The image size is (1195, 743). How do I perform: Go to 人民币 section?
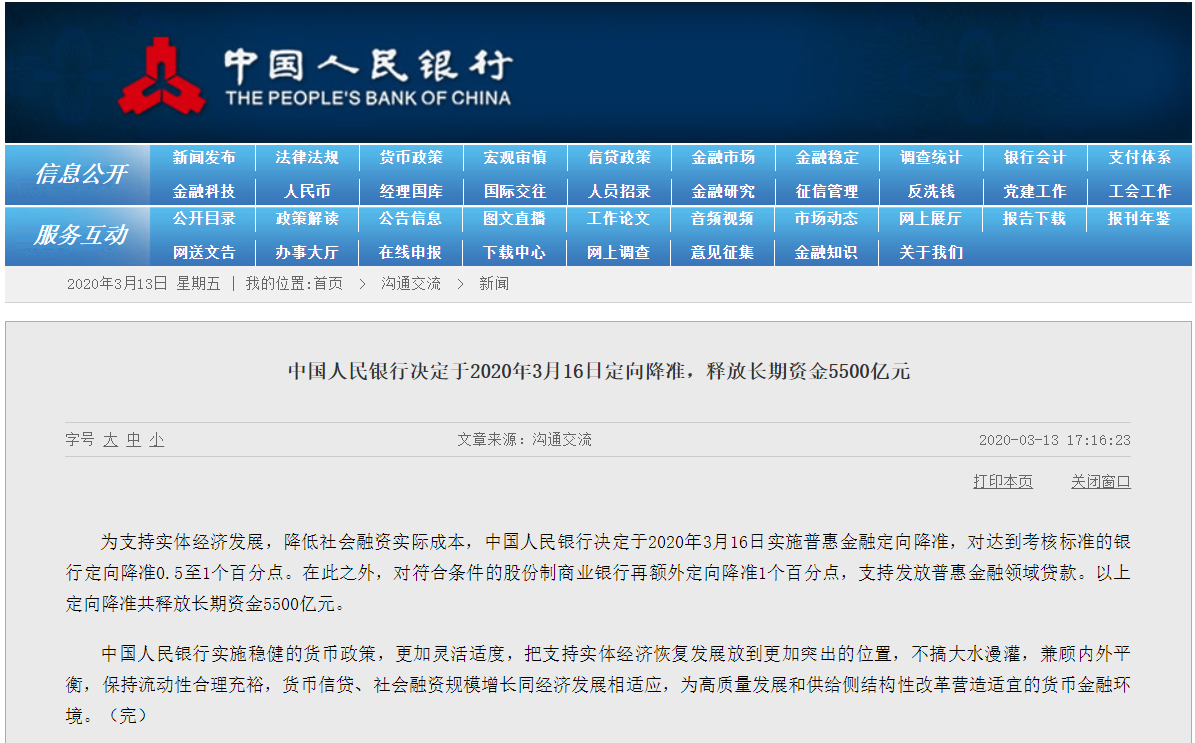(307, 191)
